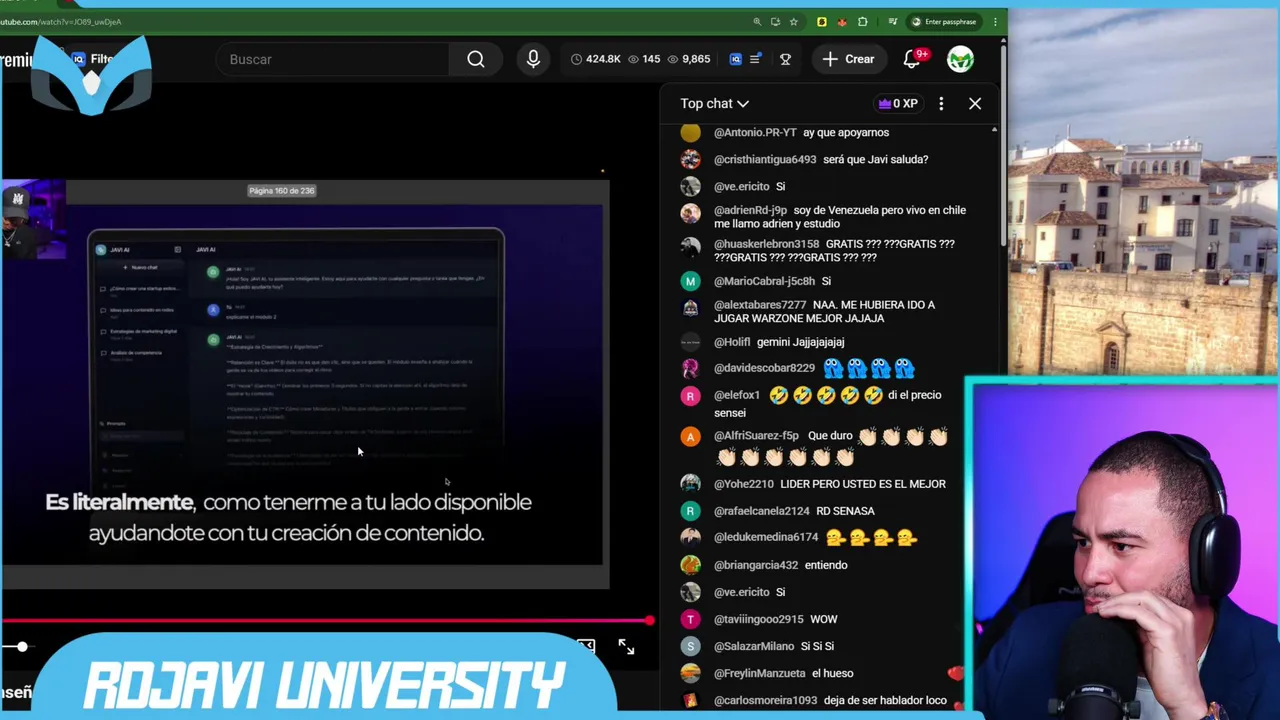Activate voice search microphone icon
Image resolution: width=1280 pixels, height=720 pixels.
(533, 59)
